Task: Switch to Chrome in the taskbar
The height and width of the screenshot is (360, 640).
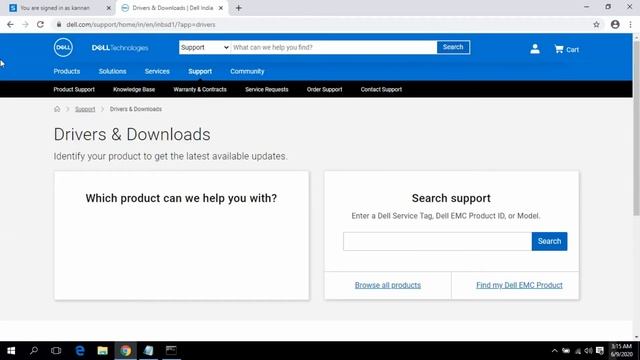Action: point(126,351)
